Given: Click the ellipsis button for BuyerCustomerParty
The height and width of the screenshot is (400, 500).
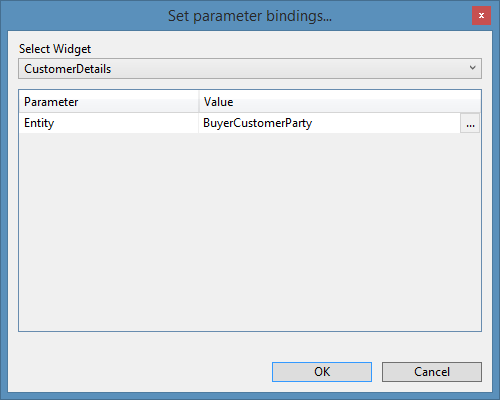Looking at the screenshot, I should click(x=470, y=123).
